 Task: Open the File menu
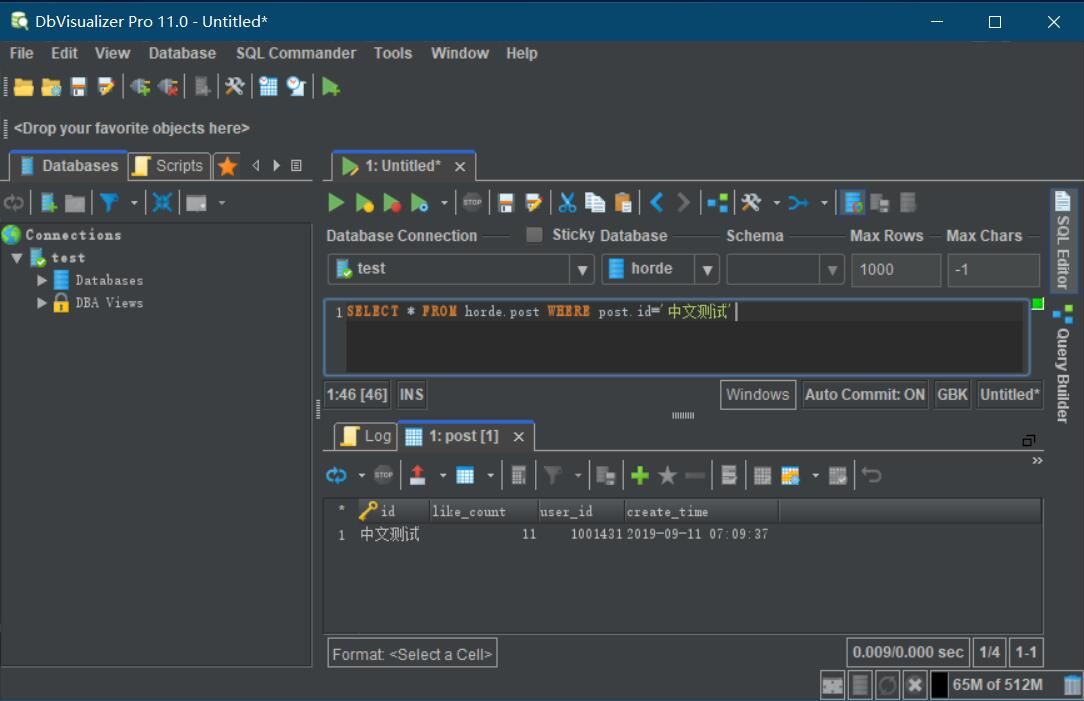[x=21, y=53]
